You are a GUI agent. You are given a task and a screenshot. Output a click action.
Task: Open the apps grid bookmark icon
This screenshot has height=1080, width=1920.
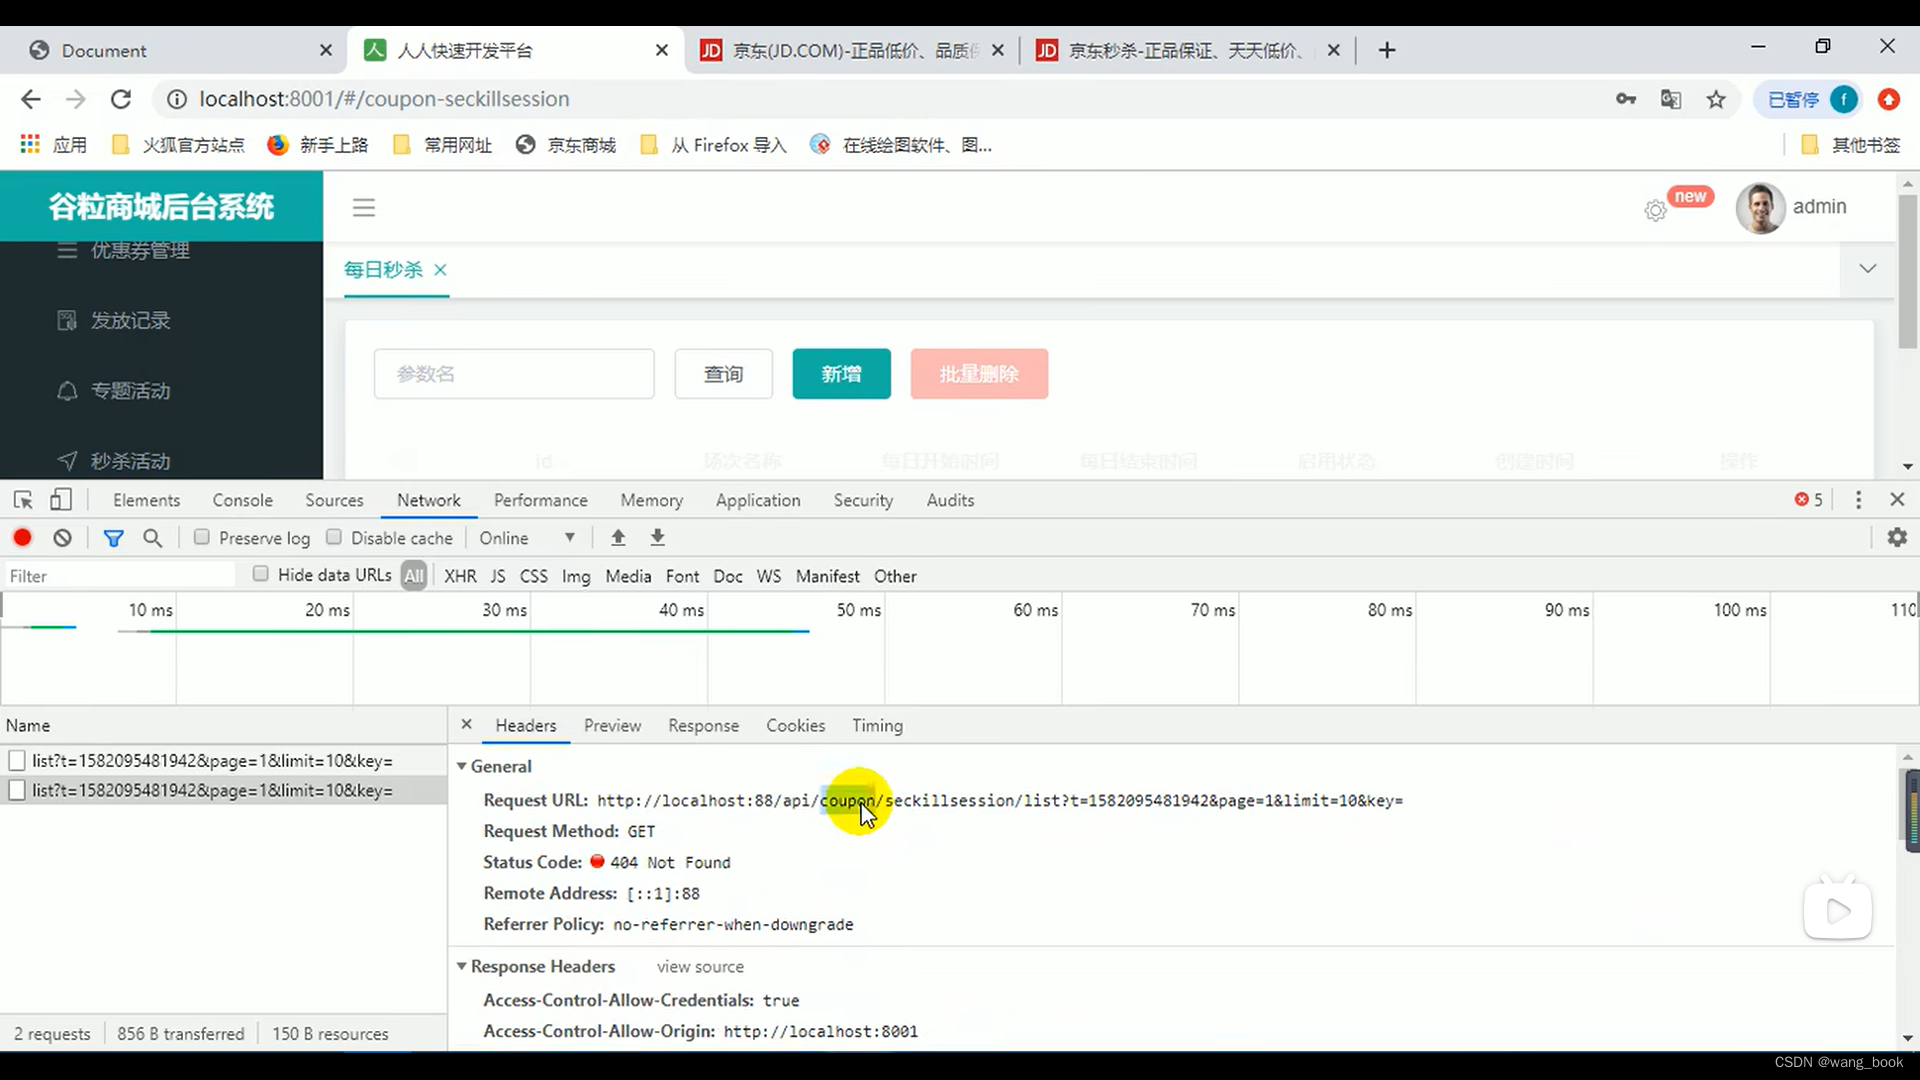tap(30, 145)
